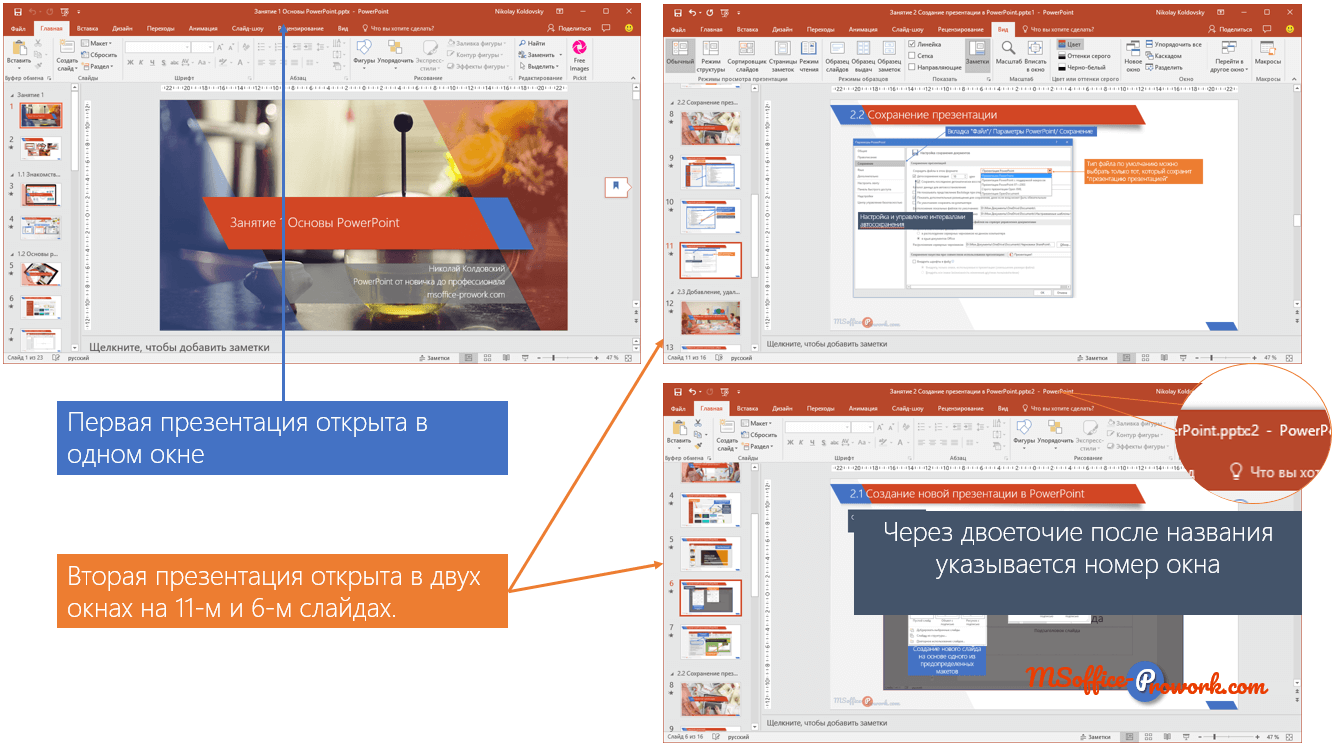1333x747 pixels.
Task: Click Образец заметок in pptx:1 window
Action: [x=889, y=56]
